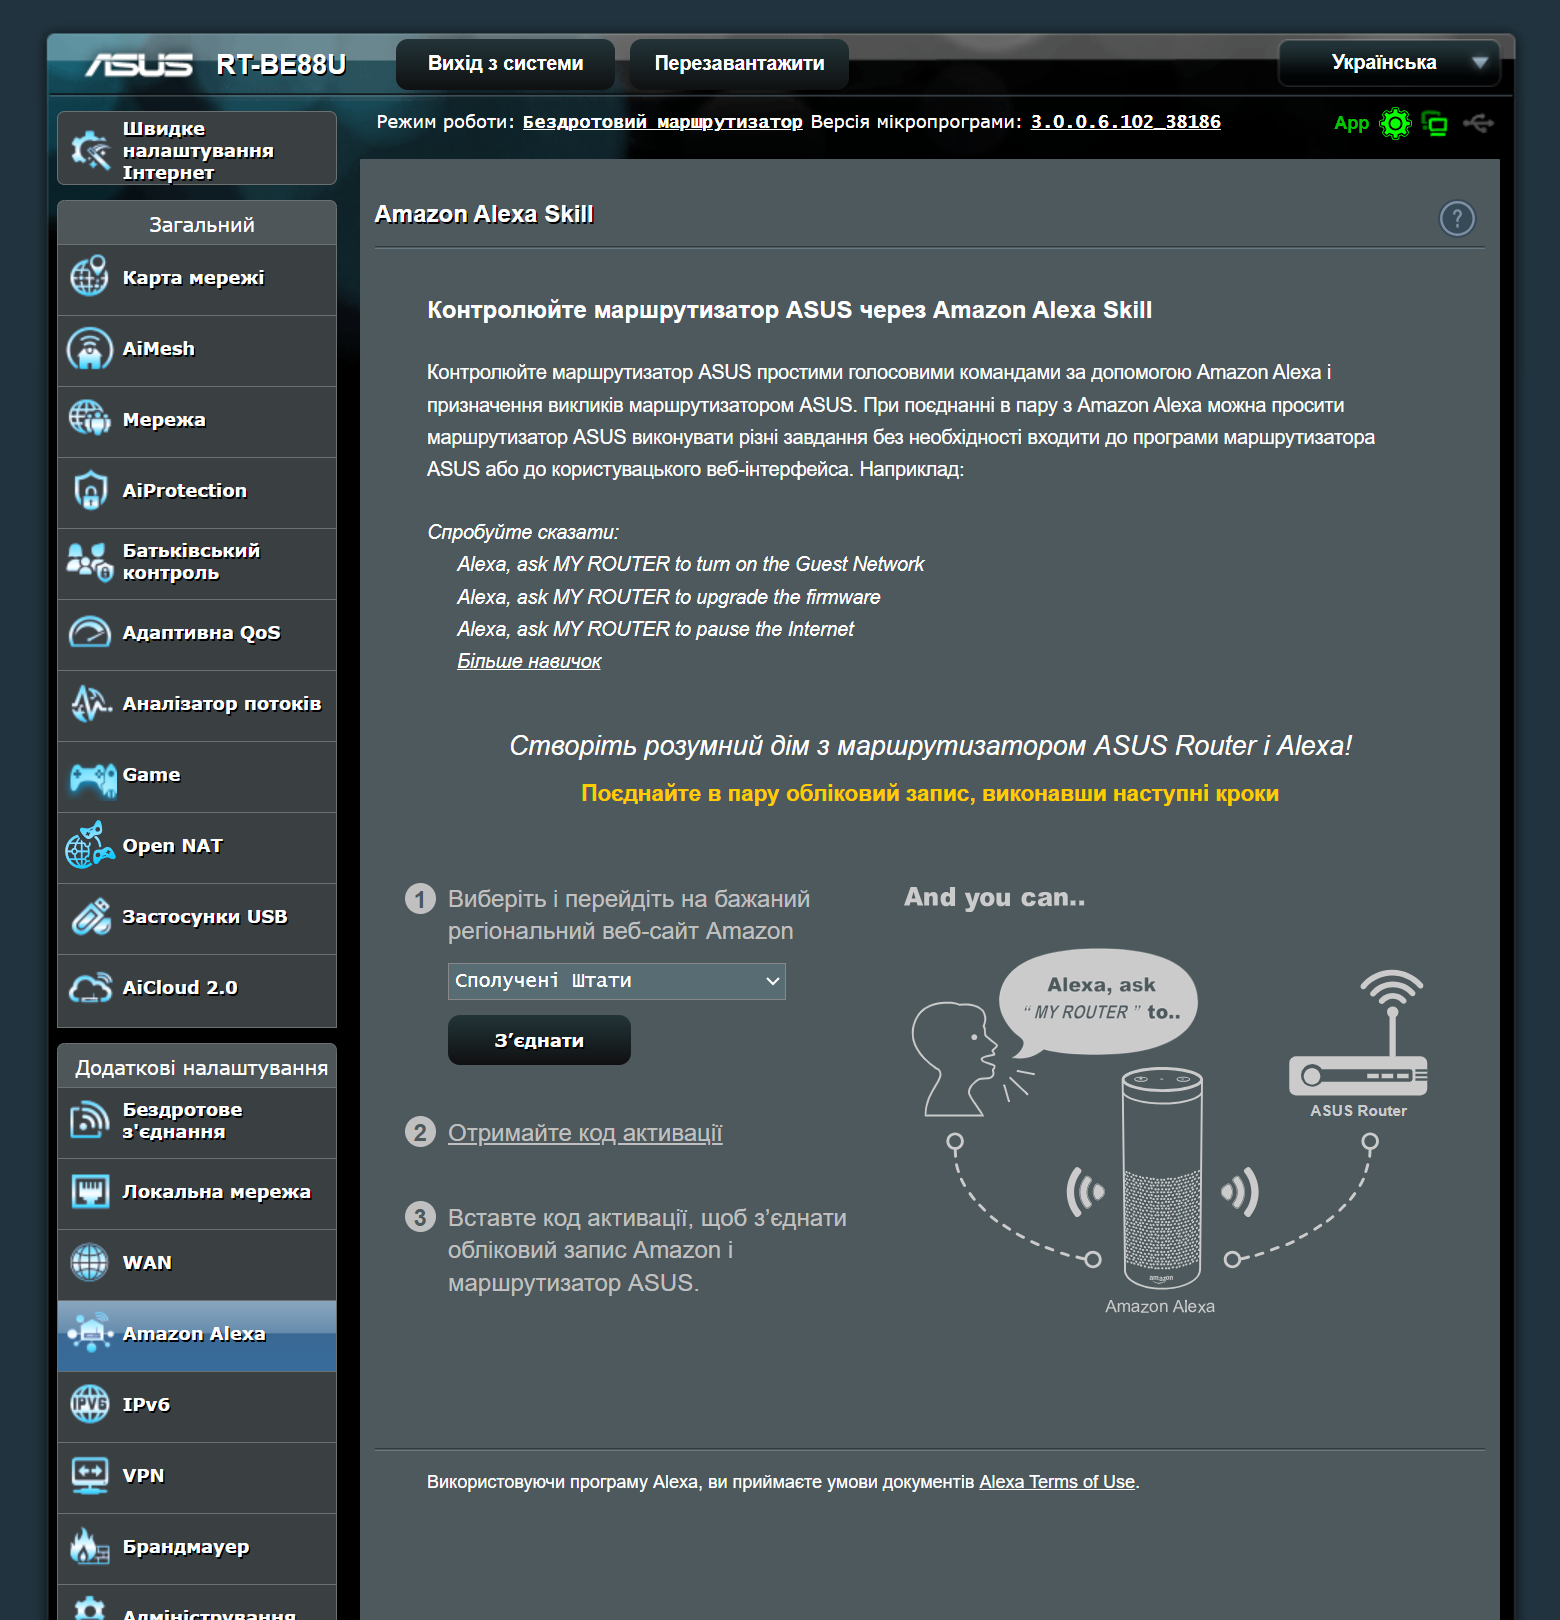Open Аналізатор потоків menu item
Screen dimensions: 1560x1620
[x=197, y=704]
